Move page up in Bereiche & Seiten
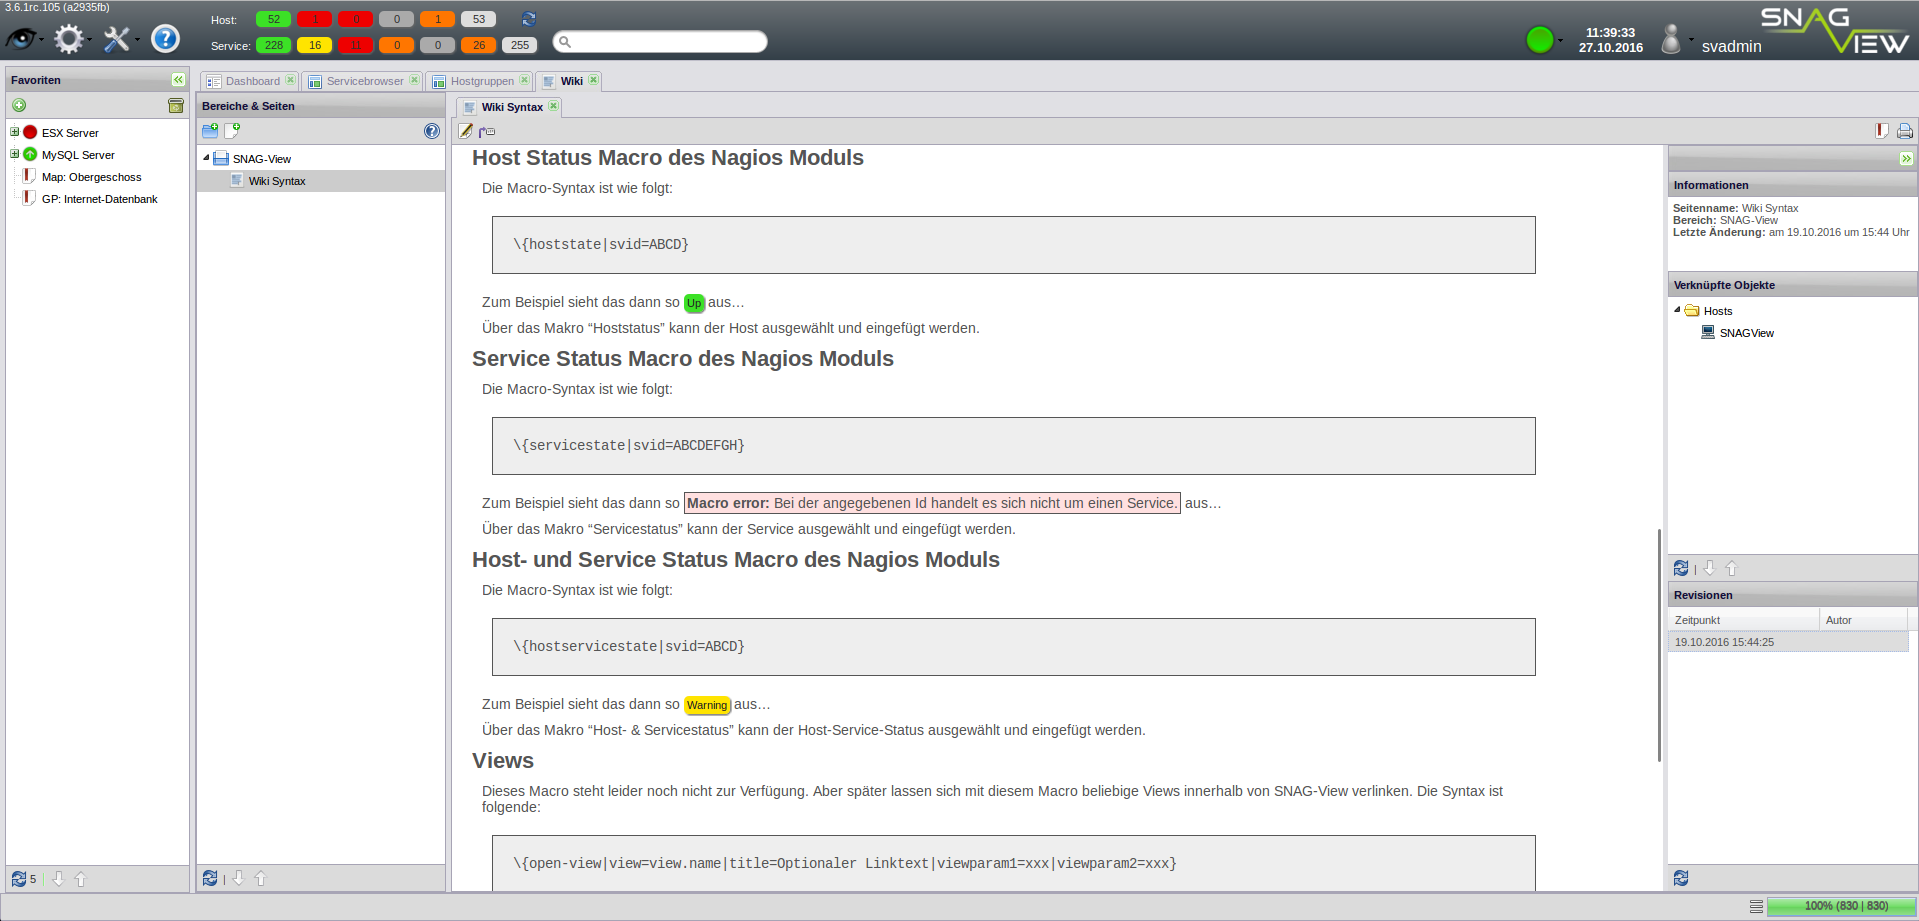The image size is (1919, 921). 260,878
